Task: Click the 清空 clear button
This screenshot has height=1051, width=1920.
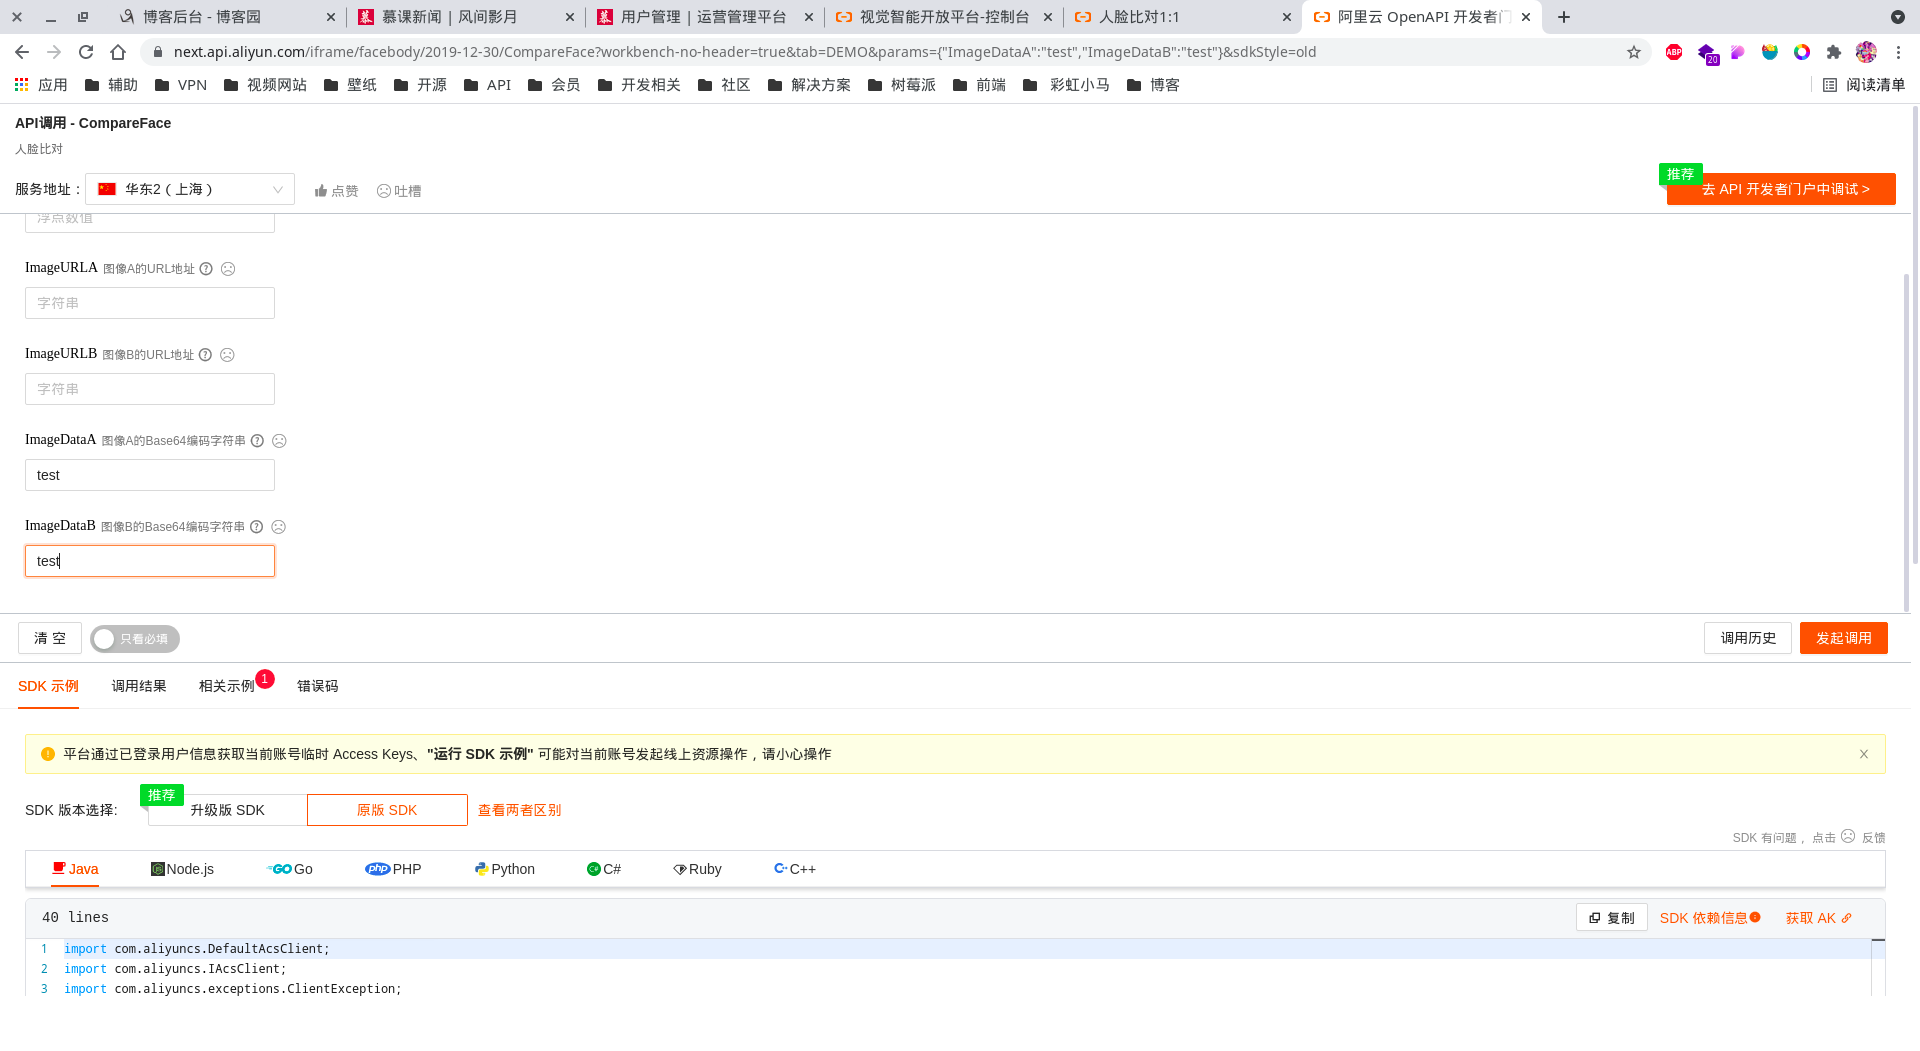Action: click(50, 638)
